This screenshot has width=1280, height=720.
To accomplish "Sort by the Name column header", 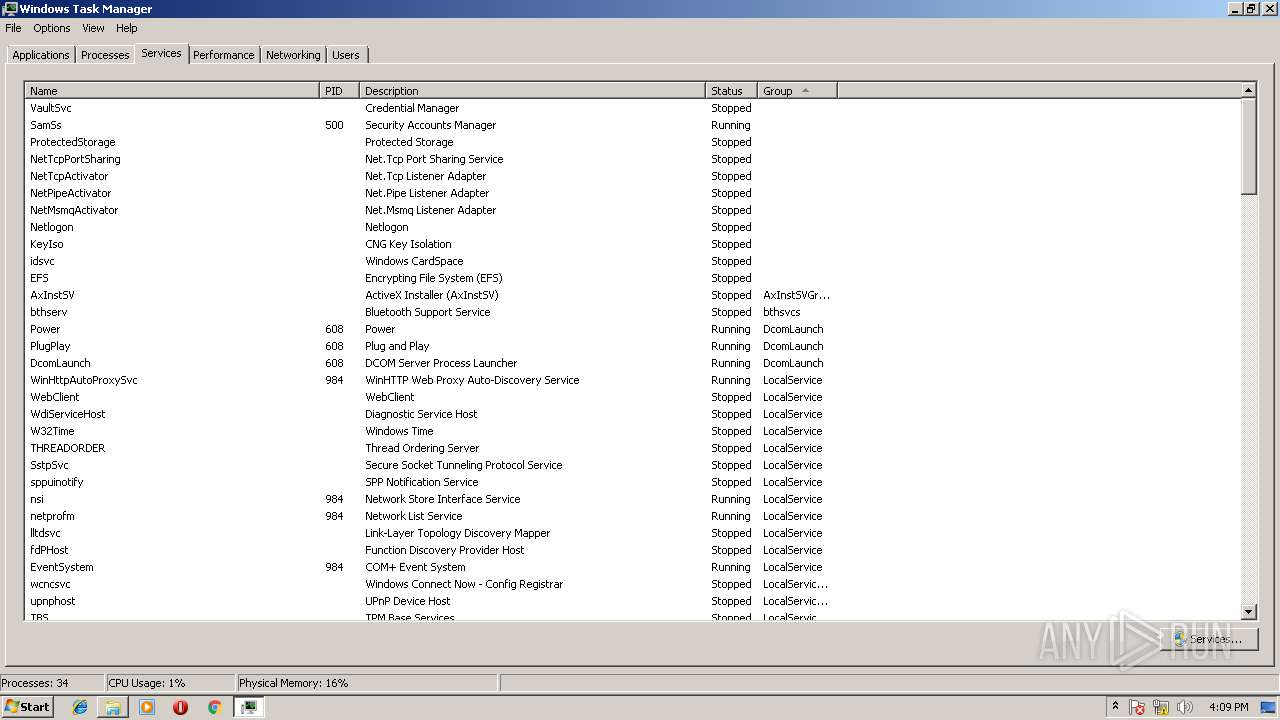I will coord(172,91).
